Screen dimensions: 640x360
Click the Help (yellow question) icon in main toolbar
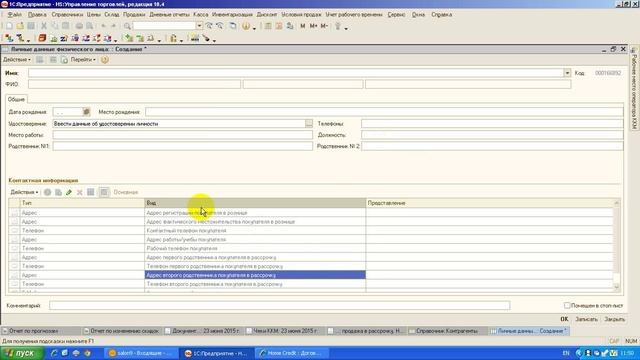tap(246, 26)
